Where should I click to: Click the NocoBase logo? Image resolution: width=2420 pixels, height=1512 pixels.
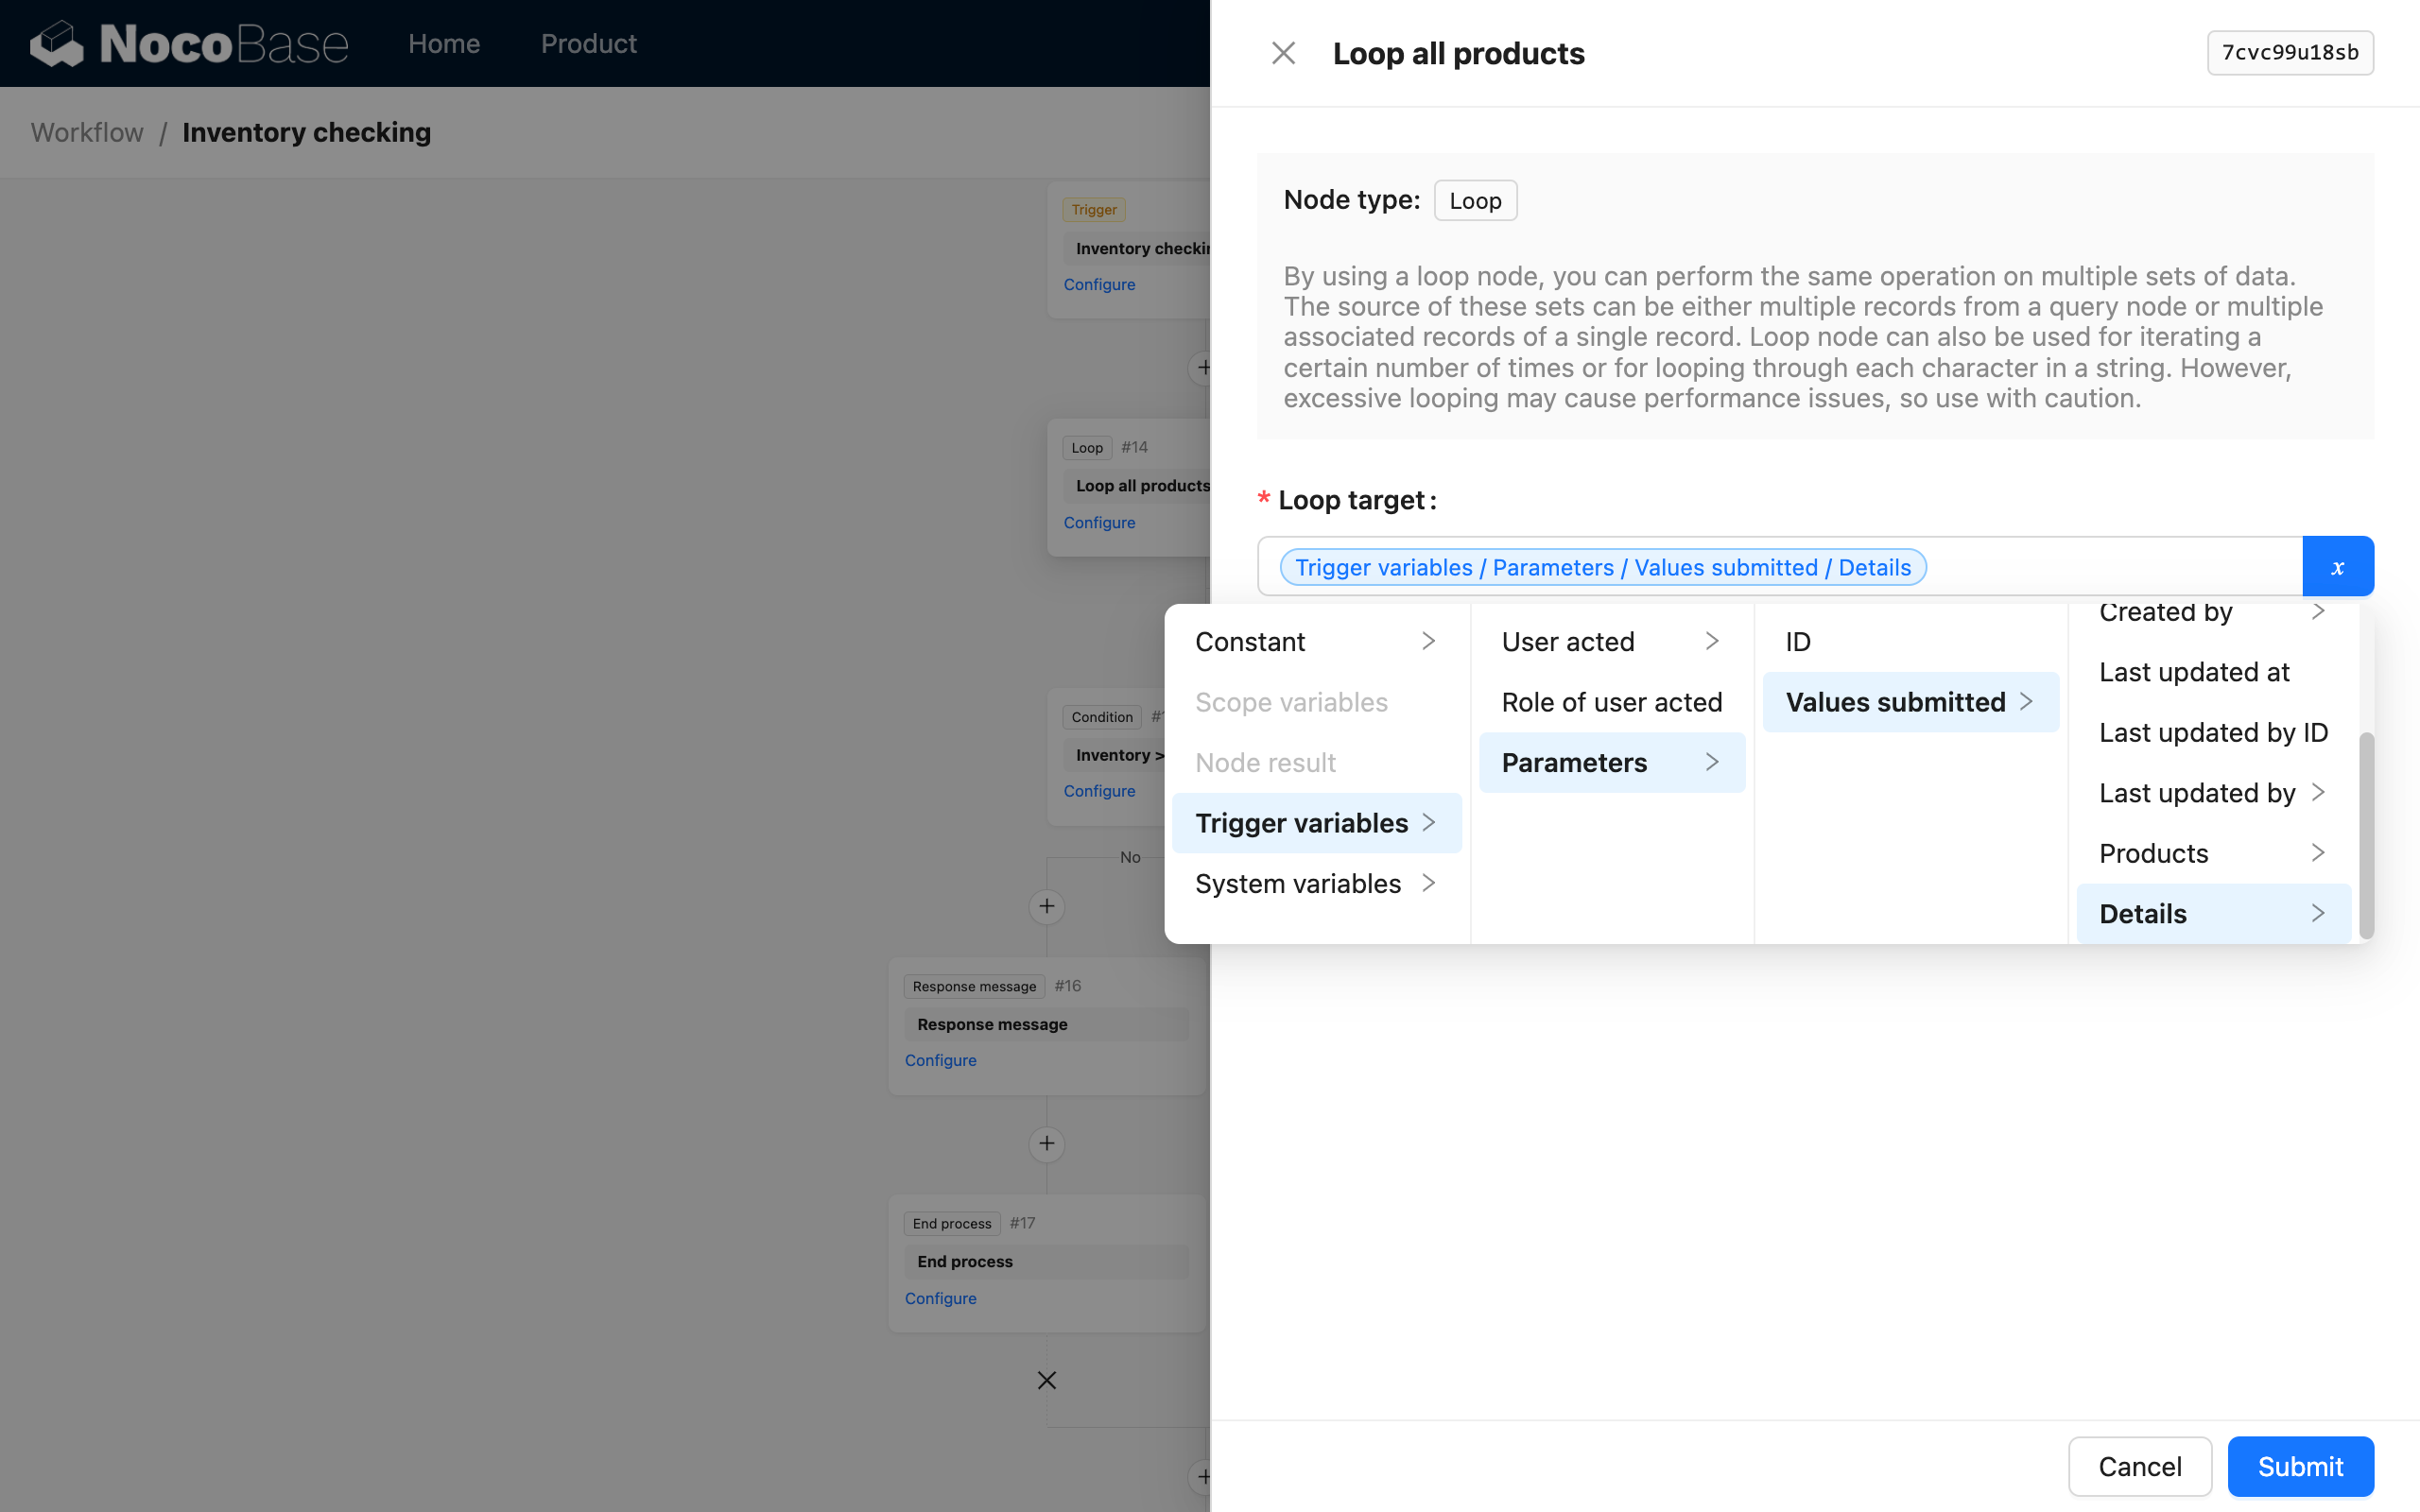(189, 44)
